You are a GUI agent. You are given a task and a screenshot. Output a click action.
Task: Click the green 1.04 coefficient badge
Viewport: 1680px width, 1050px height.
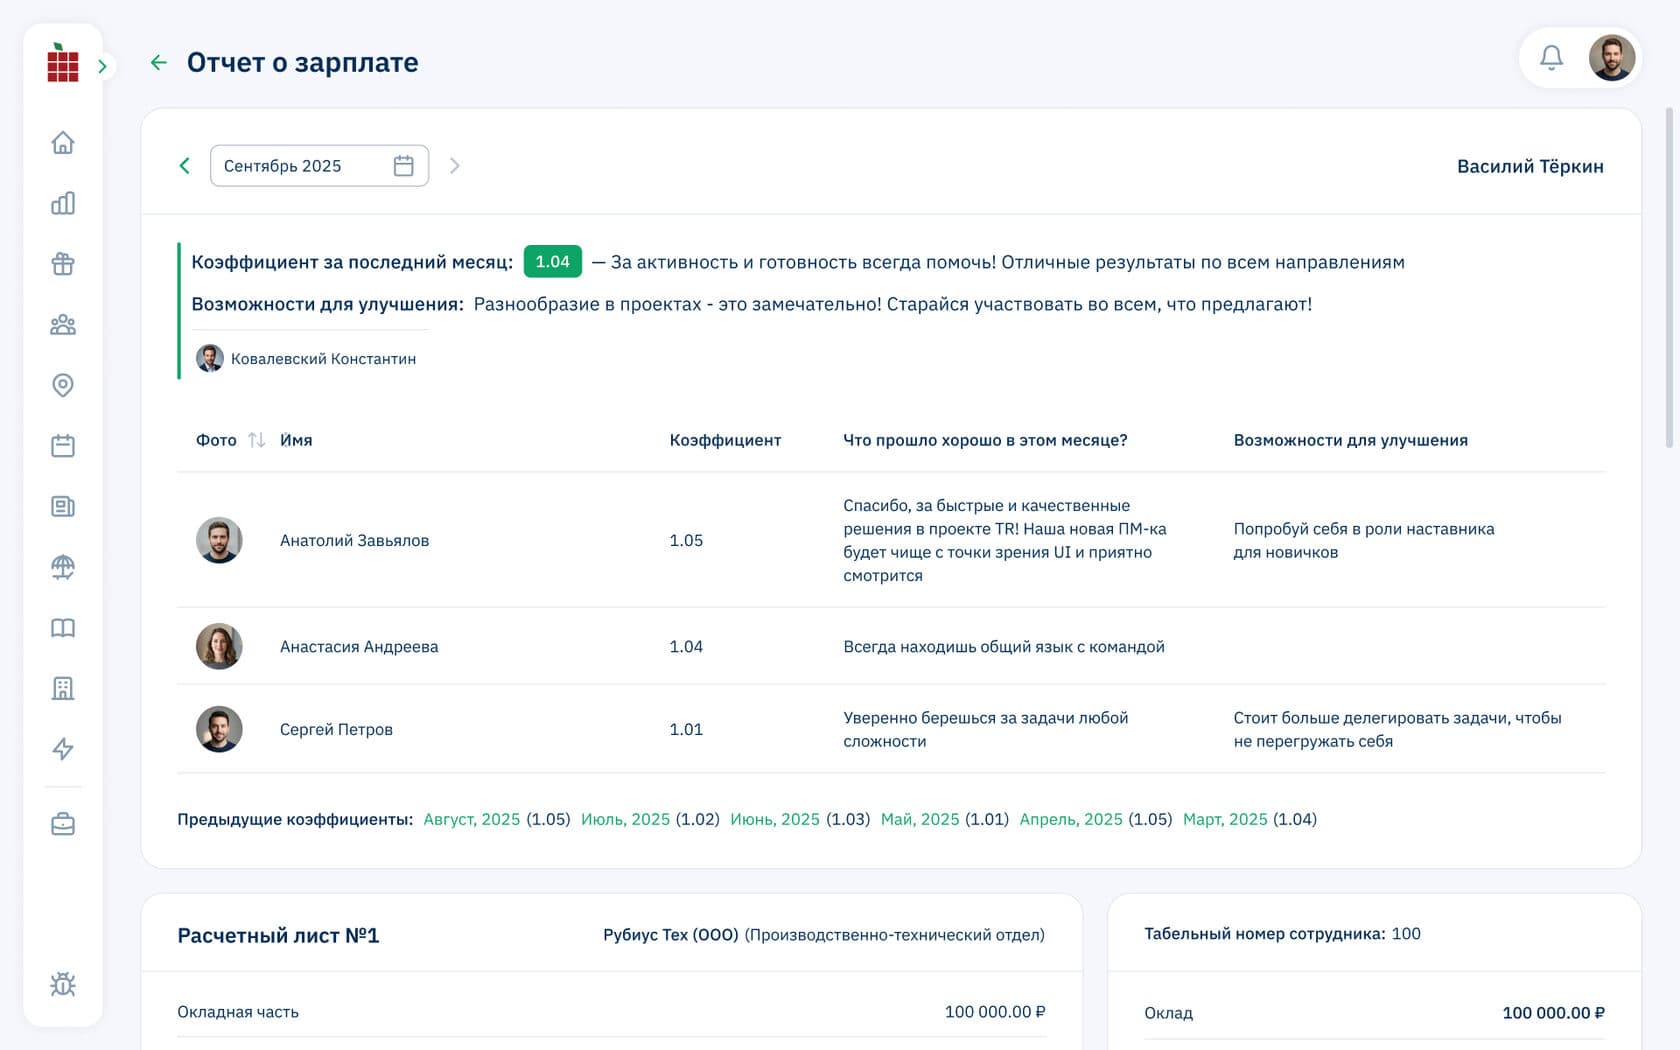pyautogui.click(x=553, y=262)
